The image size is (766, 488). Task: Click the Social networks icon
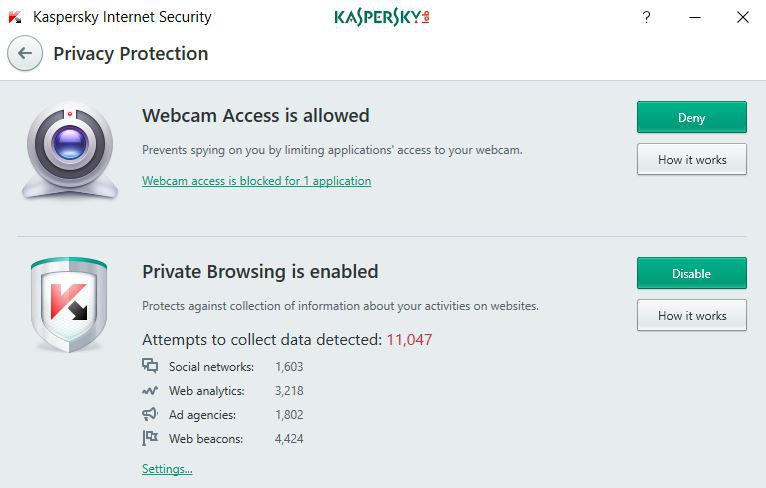[x=150, y=366]
